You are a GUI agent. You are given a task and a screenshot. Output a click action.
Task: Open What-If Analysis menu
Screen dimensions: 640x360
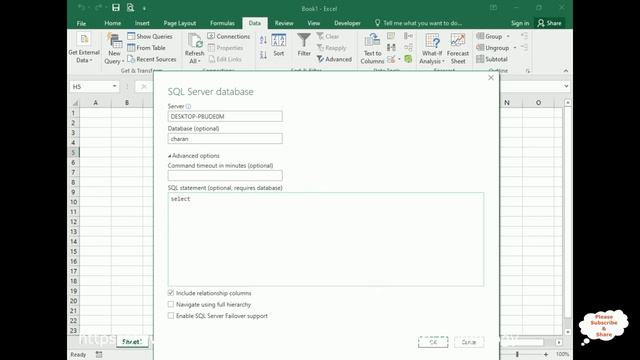pyautogui.click(x=432, y=49)
